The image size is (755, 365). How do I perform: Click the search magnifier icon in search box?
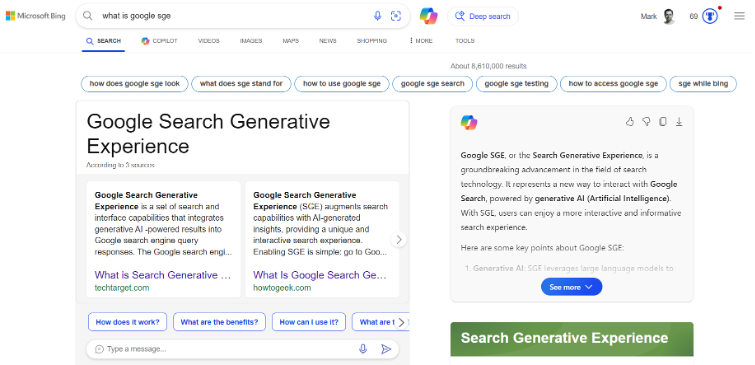88,16
